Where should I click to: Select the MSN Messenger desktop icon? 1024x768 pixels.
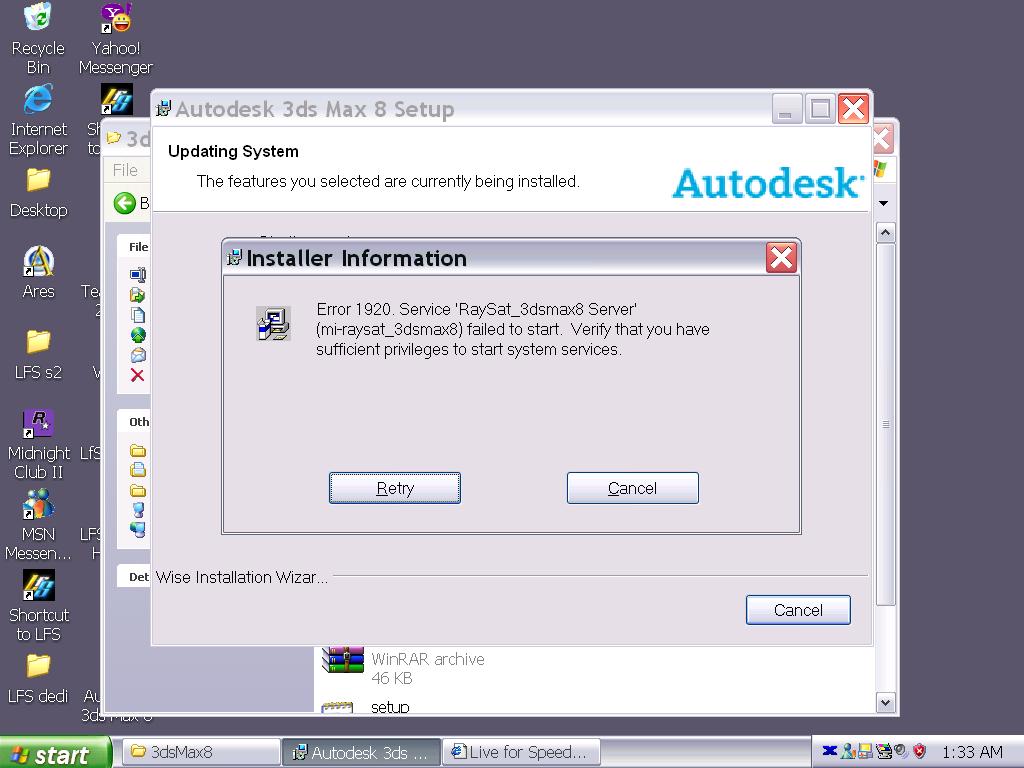[38, 525]
